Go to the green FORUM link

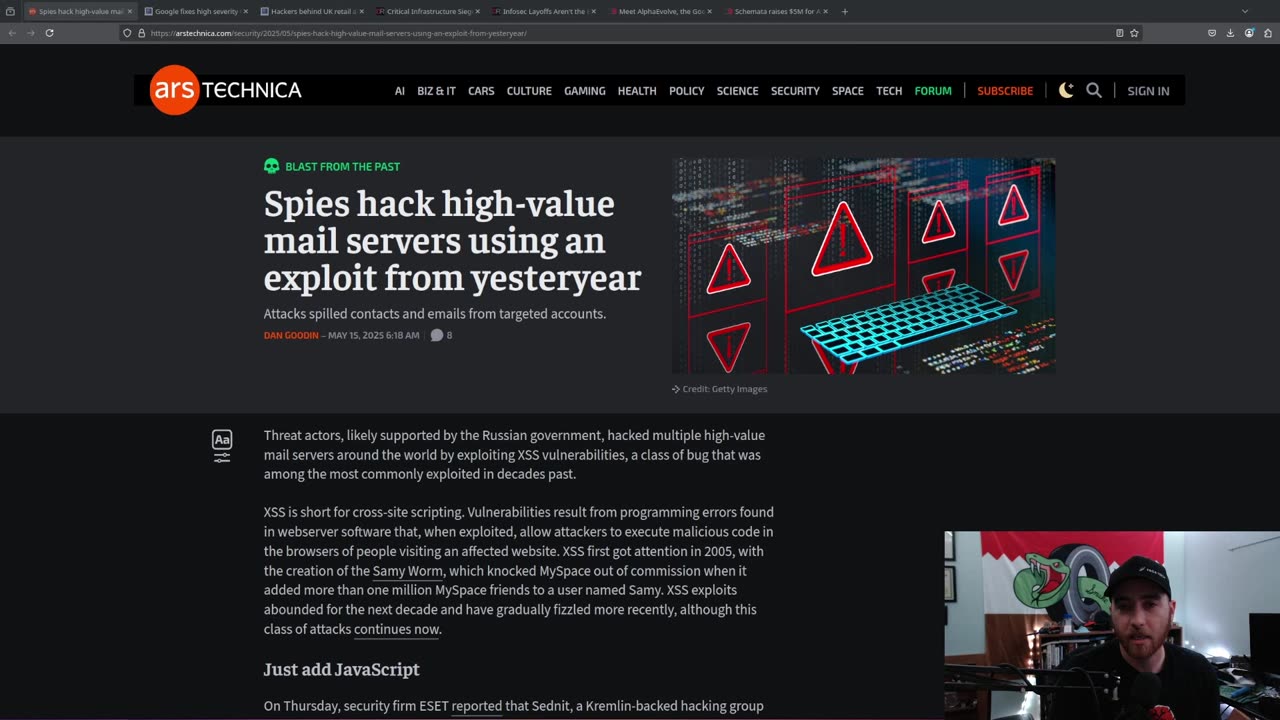pos(933,91)
